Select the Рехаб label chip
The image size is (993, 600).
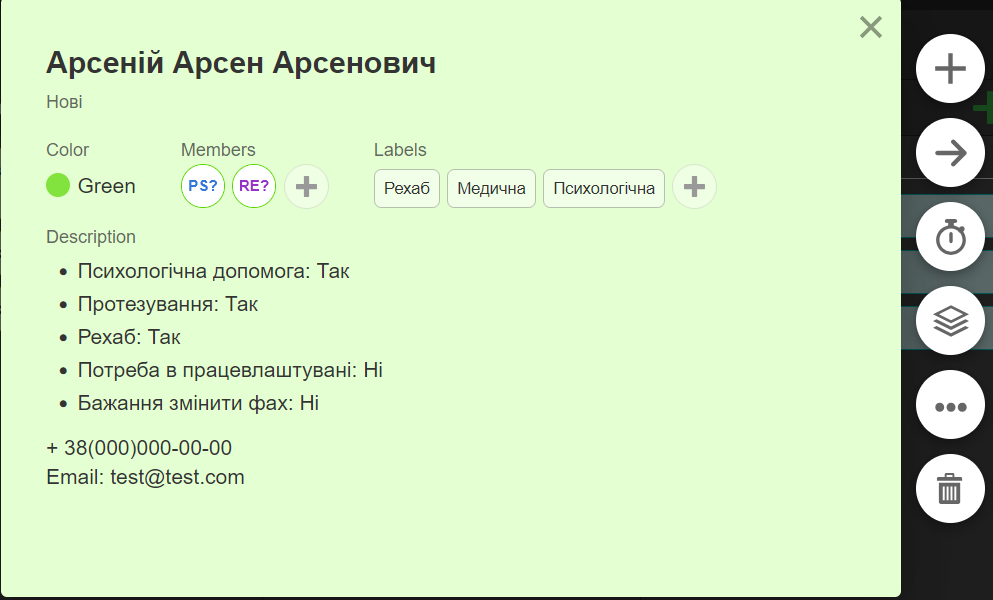point(406,188)
